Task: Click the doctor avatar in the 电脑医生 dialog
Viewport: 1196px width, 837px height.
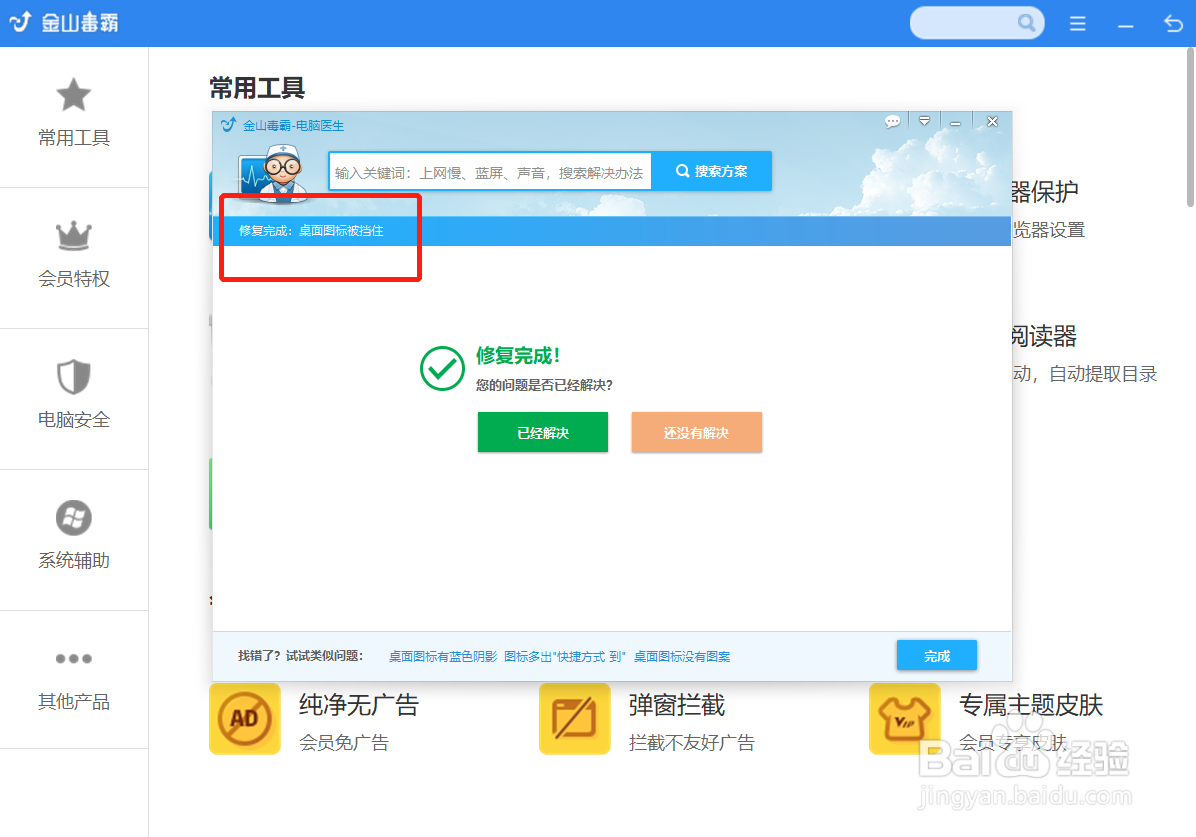Action: pos(275,173)
